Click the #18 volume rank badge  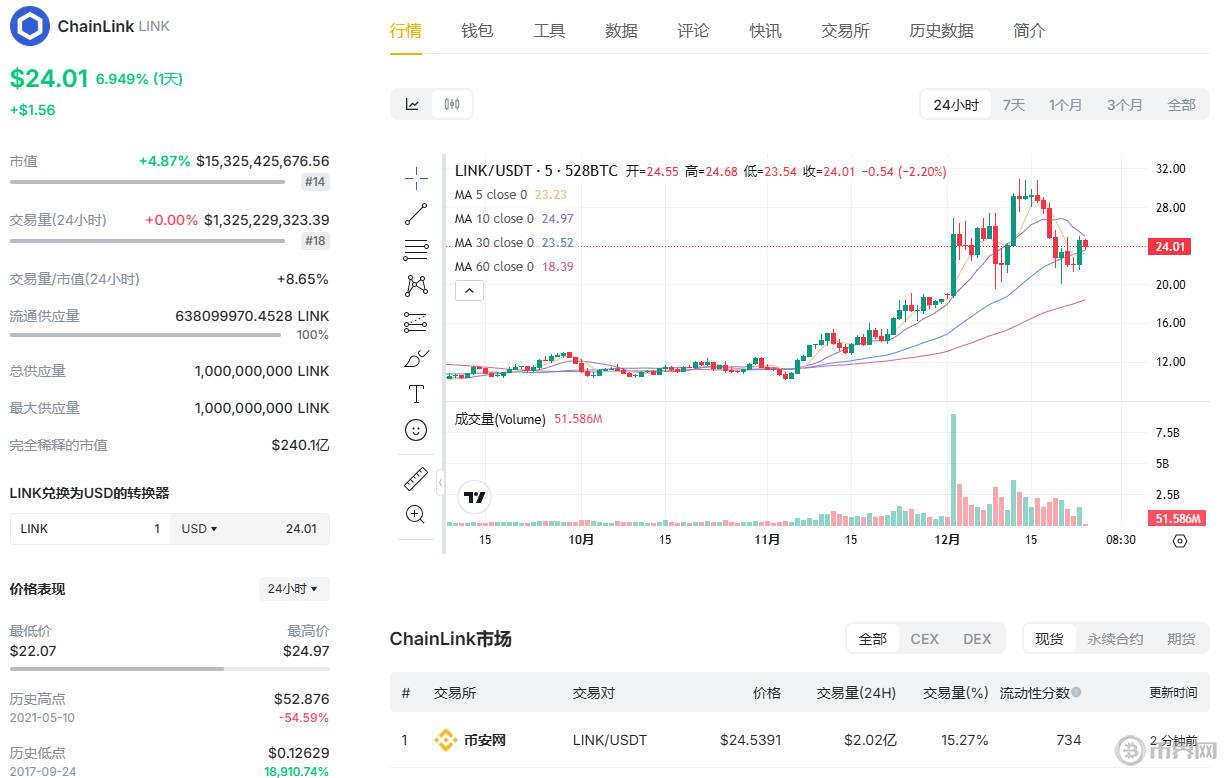click(316, 241)
